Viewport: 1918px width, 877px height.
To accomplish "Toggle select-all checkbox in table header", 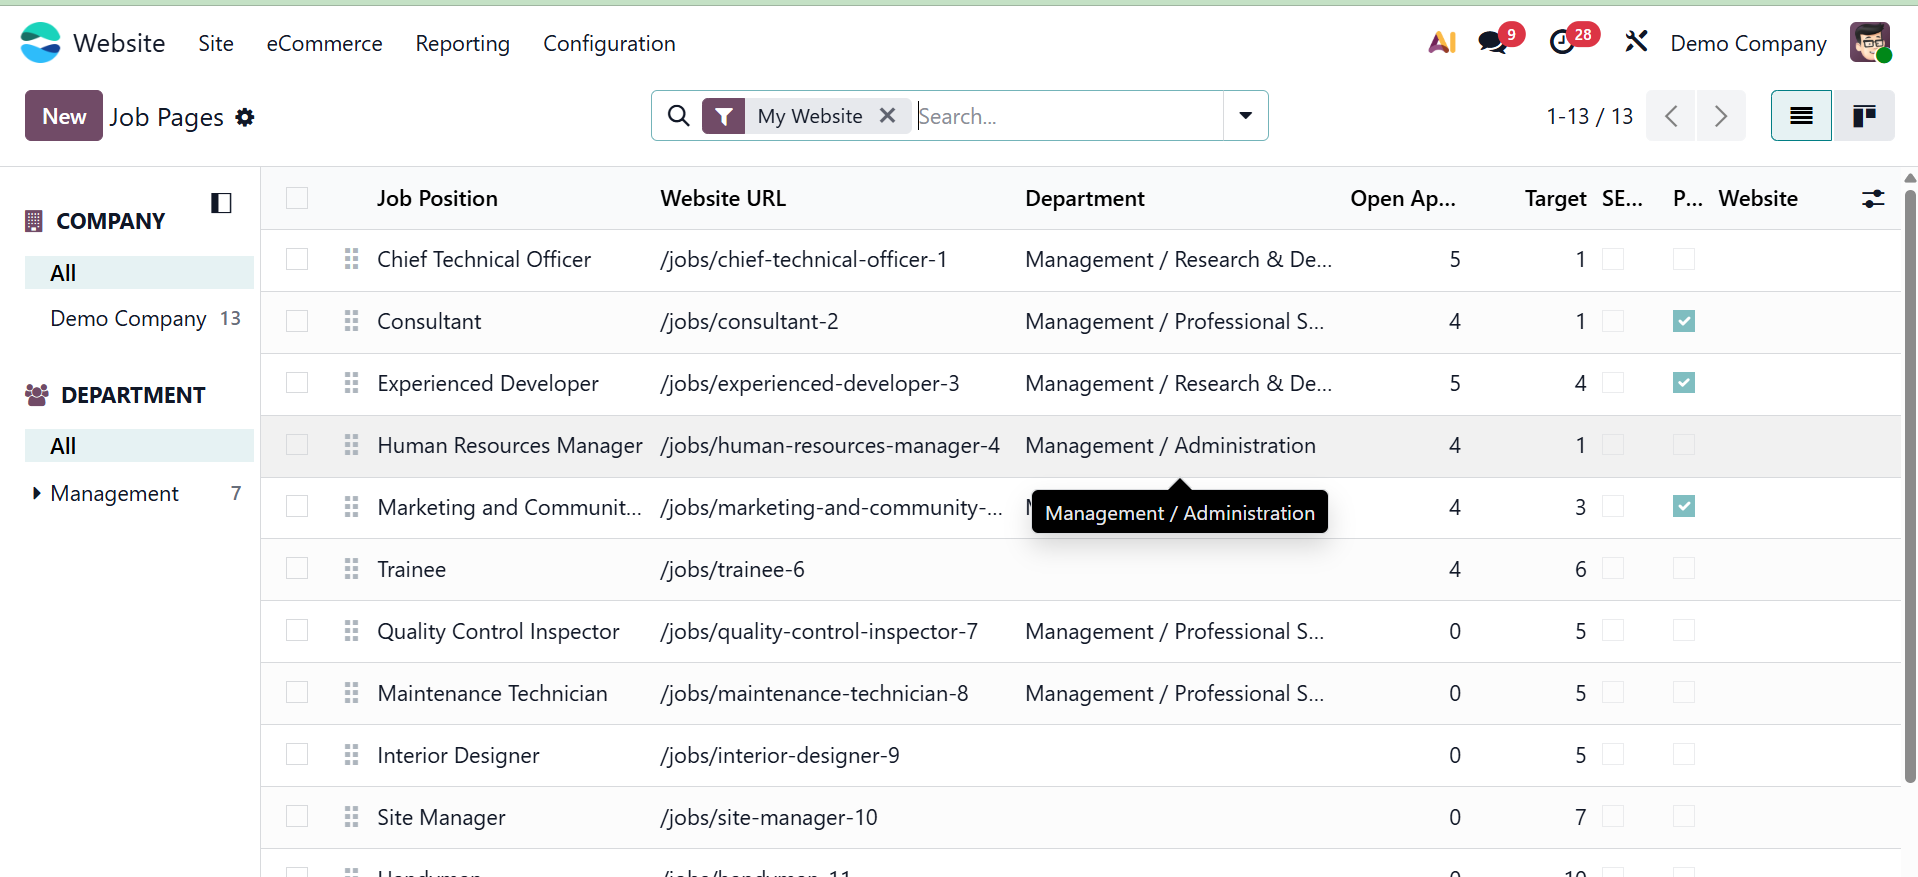I will click(297, 198).
